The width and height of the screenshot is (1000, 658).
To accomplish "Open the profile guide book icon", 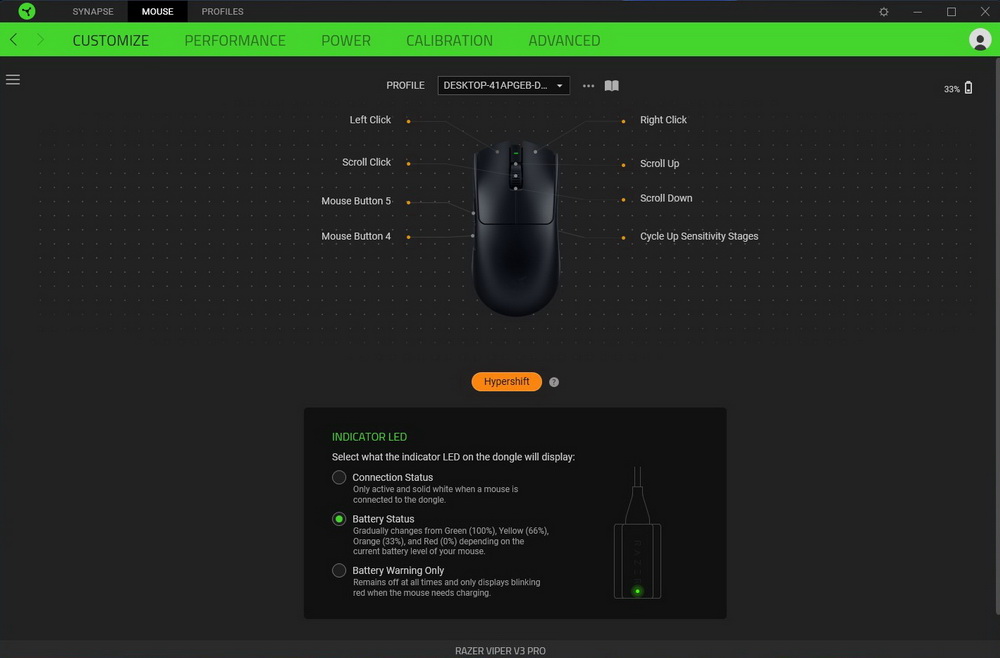I will click(612, 85).
